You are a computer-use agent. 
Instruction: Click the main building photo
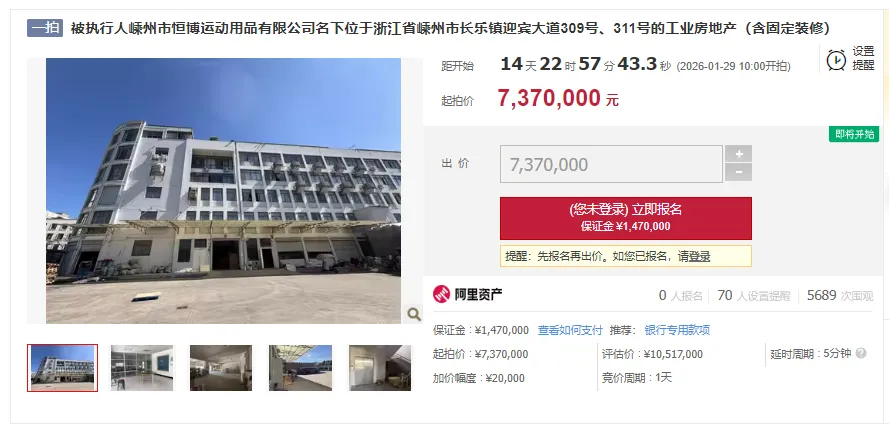(223, 190)
